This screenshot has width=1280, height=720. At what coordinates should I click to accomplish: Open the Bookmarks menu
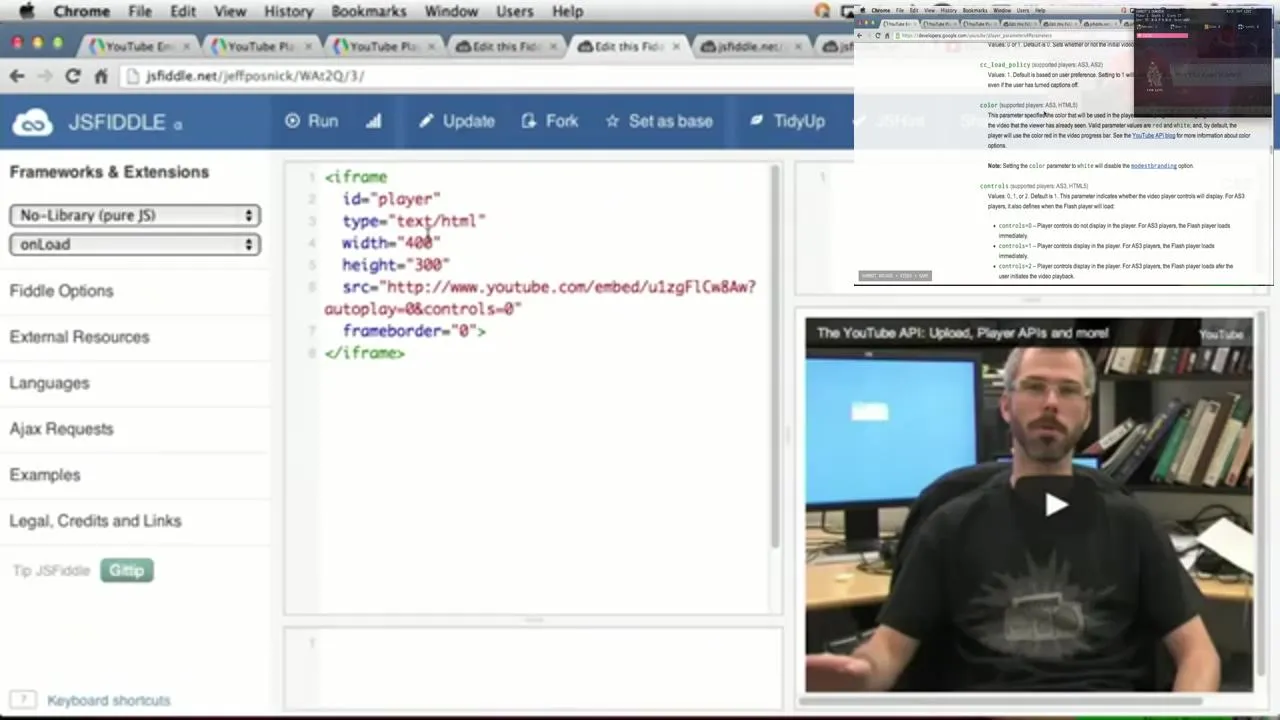pos(368,11)
